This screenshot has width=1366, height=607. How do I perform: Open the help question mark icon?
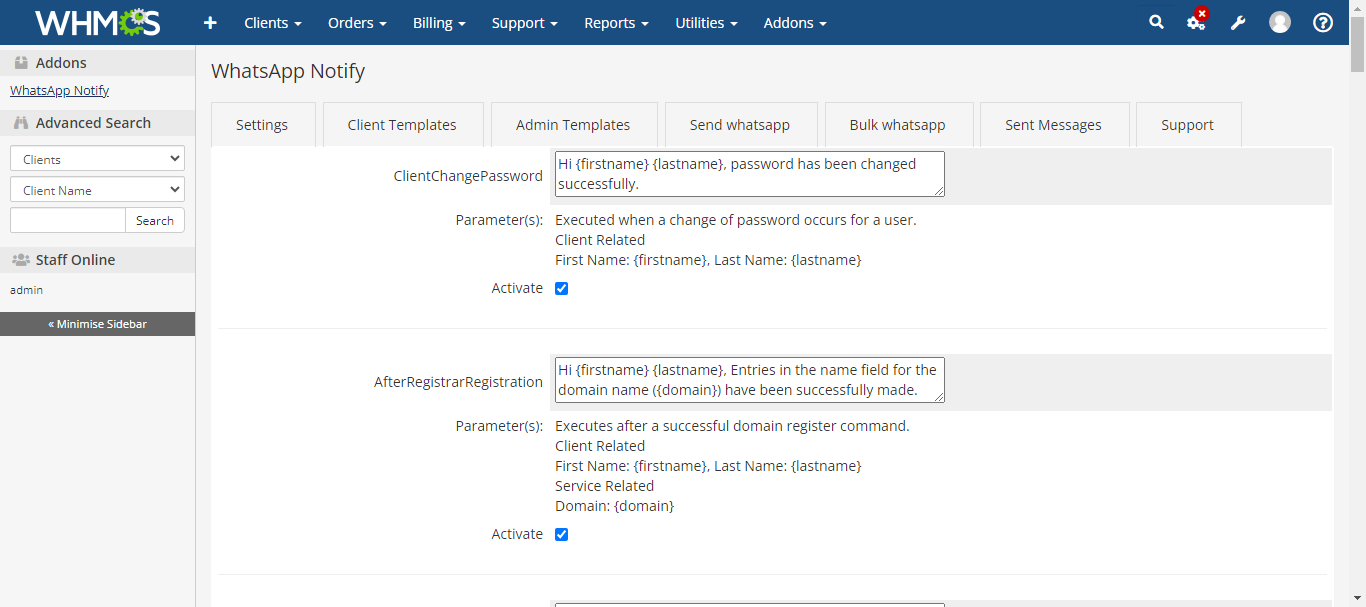point(1323,22)
